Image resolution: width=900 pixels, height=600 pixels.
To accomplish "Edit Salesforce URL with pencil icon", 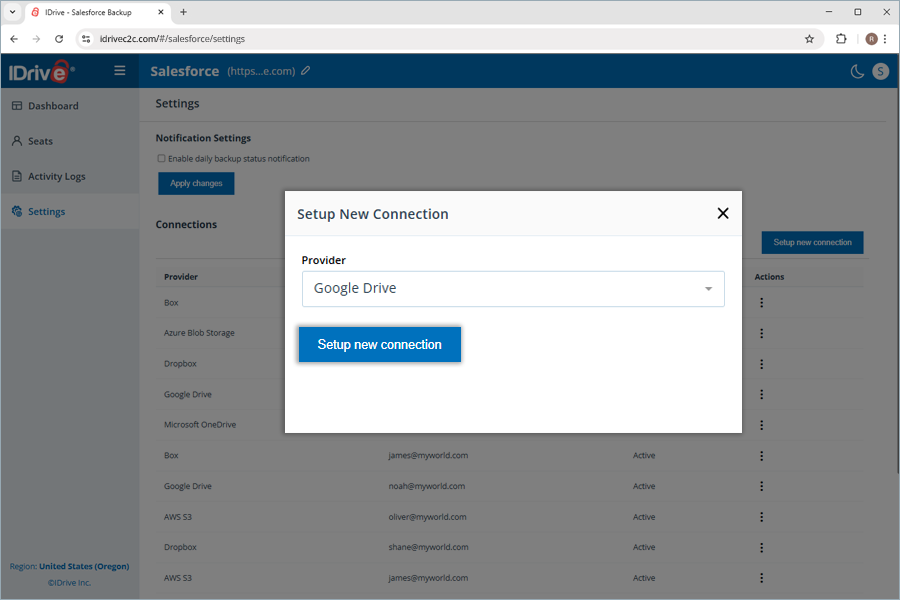I will [306, 71].
